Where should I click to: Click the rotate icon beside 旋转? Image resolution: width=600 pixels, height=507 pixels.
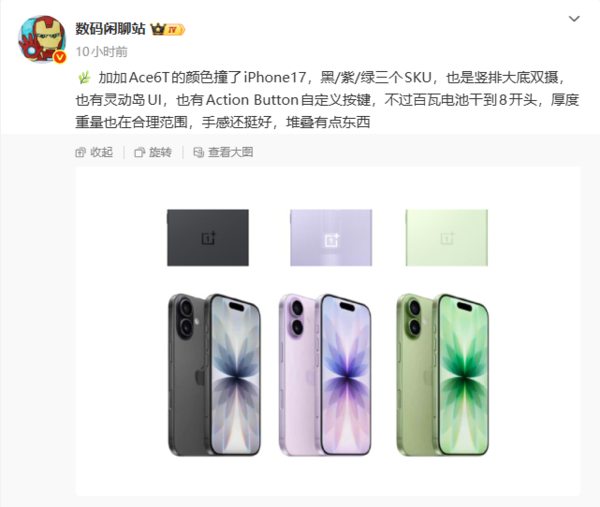139,153
